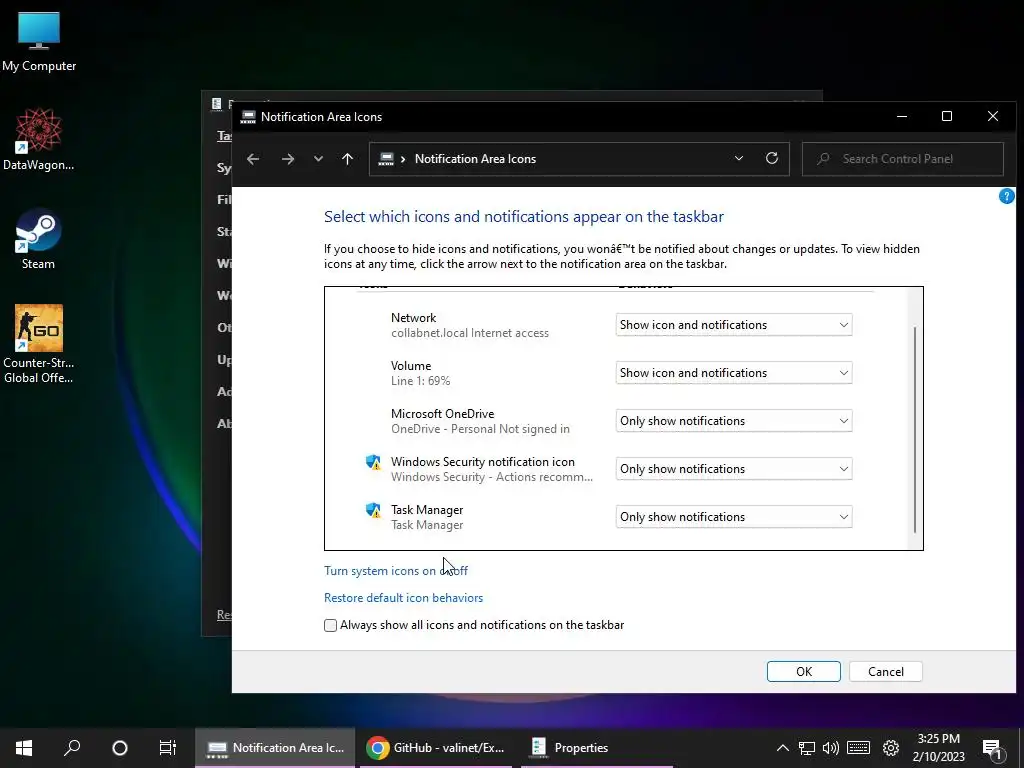Viewport: 1024px width, 768px height.
Task: Click the Search Control Panel field
Action: (903, 159)
